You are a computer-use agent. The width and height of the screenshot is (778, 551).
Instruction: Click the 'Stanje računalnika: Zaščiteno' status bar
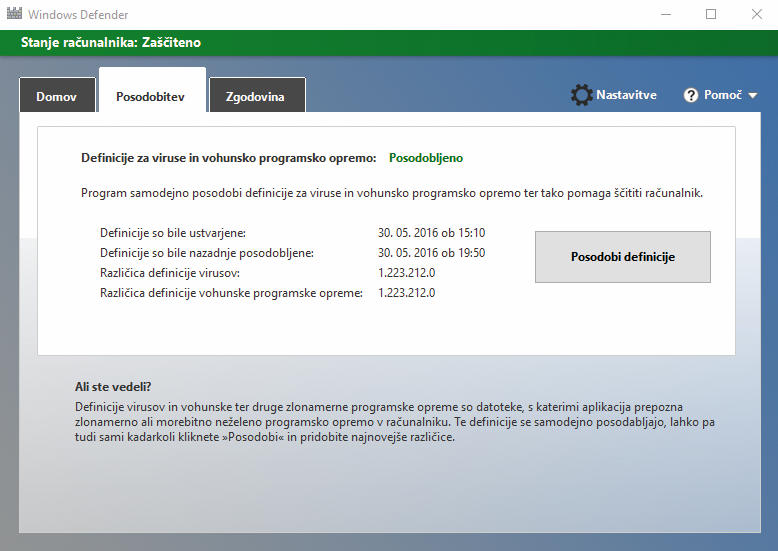tap(389, 43)
